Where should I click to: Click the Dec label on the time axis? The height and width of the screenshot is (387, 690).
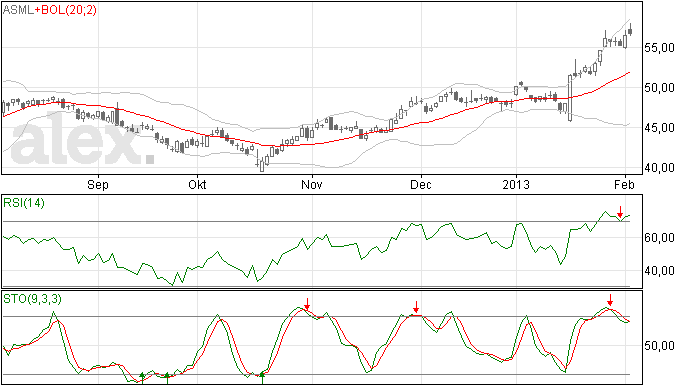[421, 184]
